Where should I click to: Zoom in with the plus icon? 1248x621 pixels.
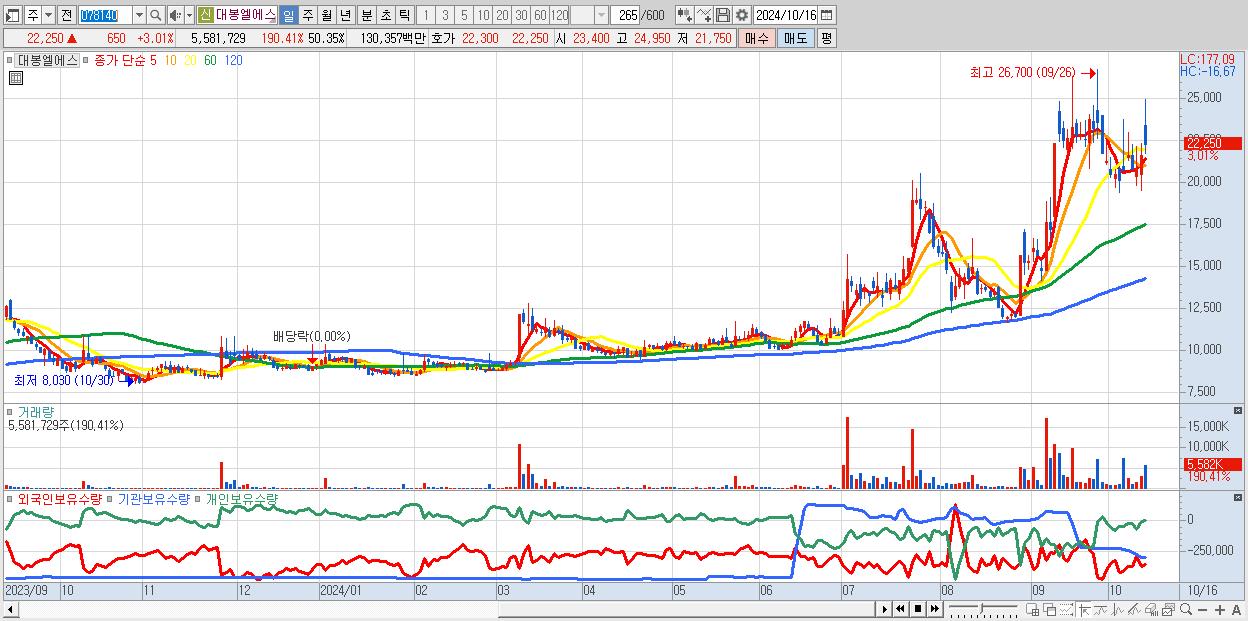[1222, 609]
